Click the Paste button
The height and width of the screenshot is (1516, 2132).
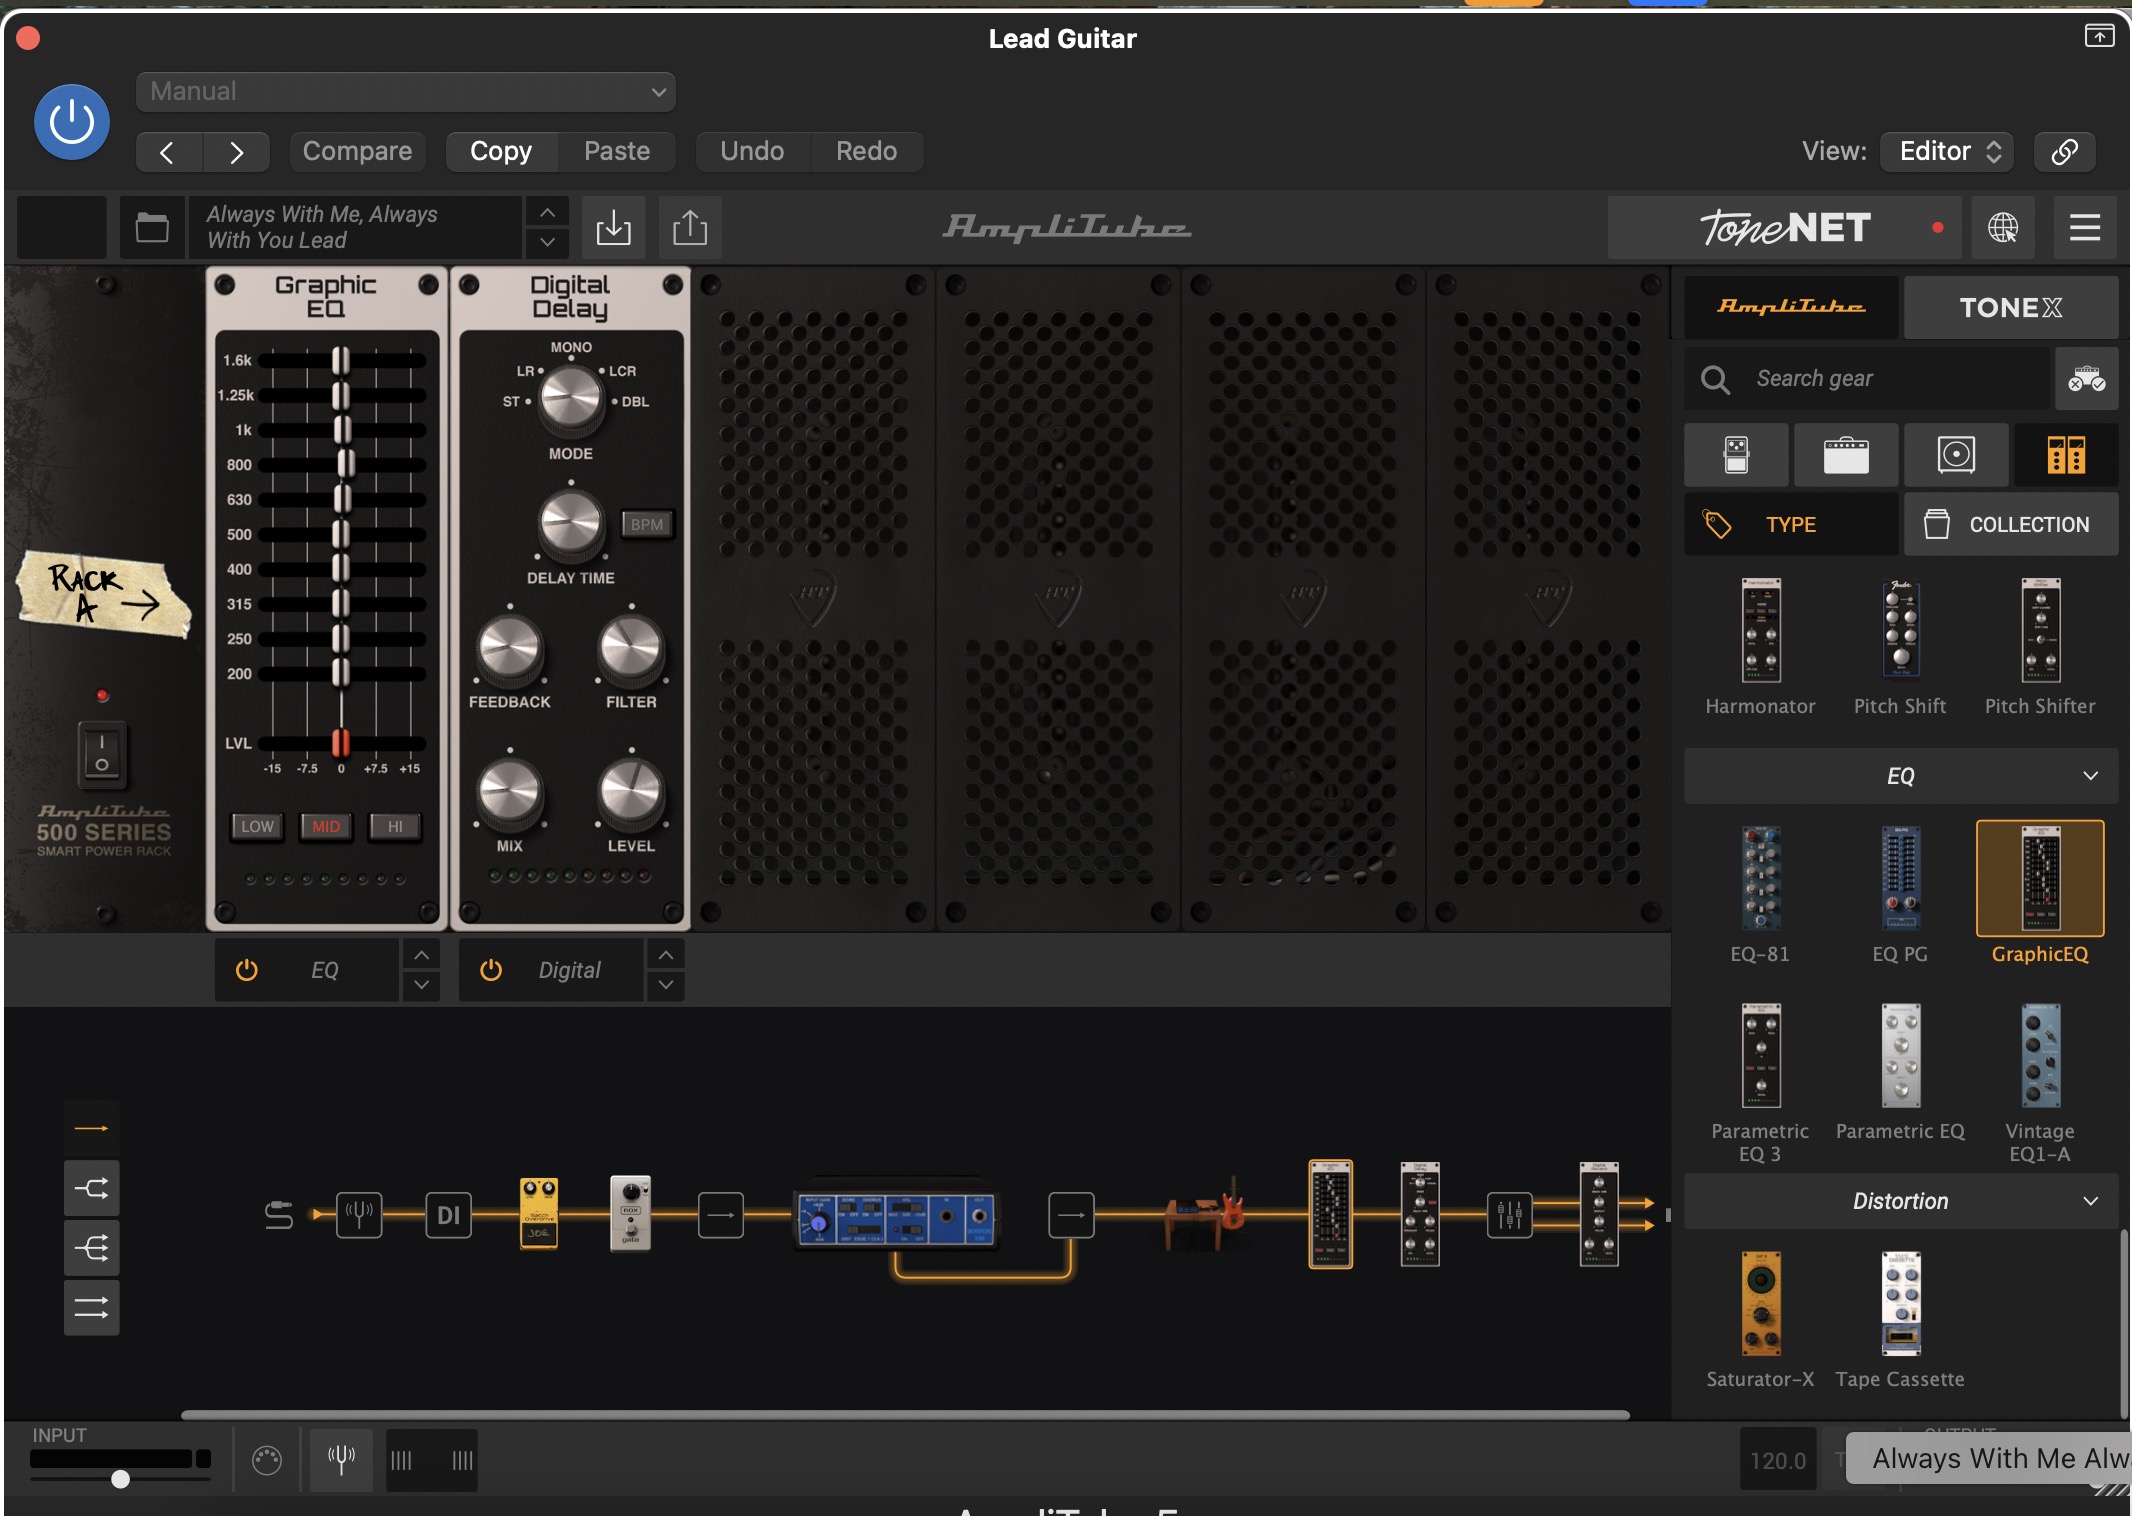click(617, 151)
